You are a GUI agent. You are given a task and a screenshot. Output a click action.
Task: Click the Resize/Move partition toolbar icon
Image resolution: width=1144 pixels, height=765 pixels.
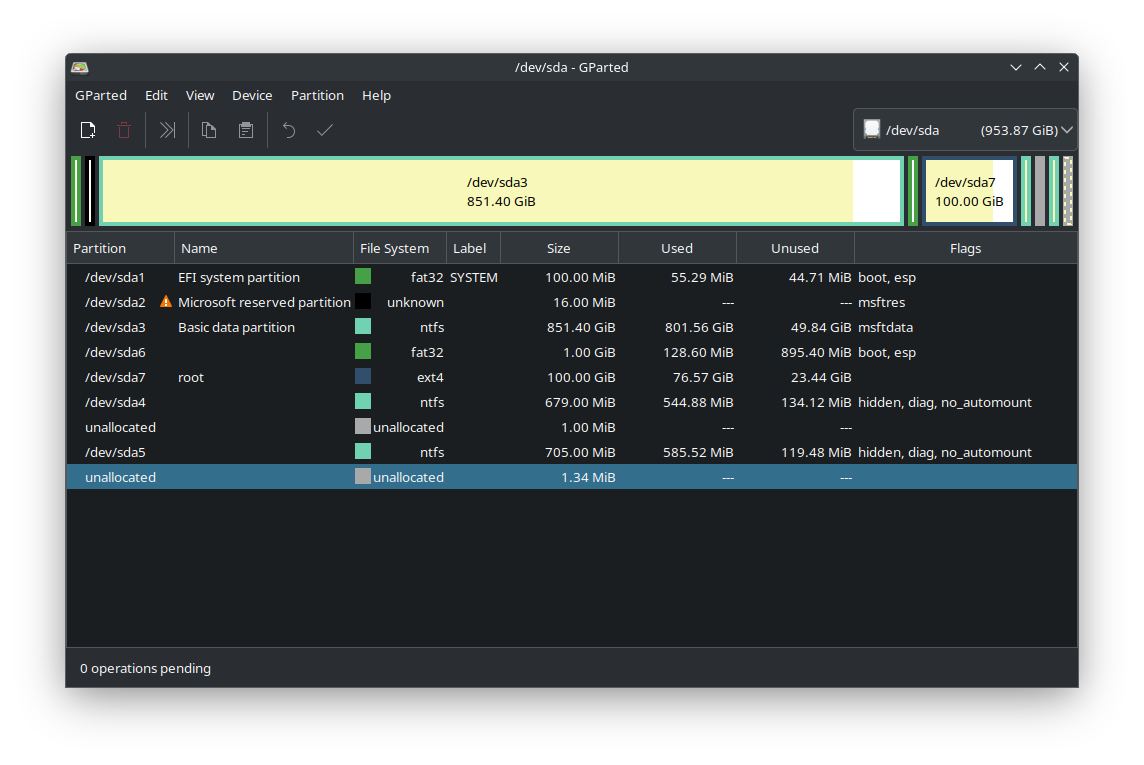pyautogui.click(x=167, y=131)
